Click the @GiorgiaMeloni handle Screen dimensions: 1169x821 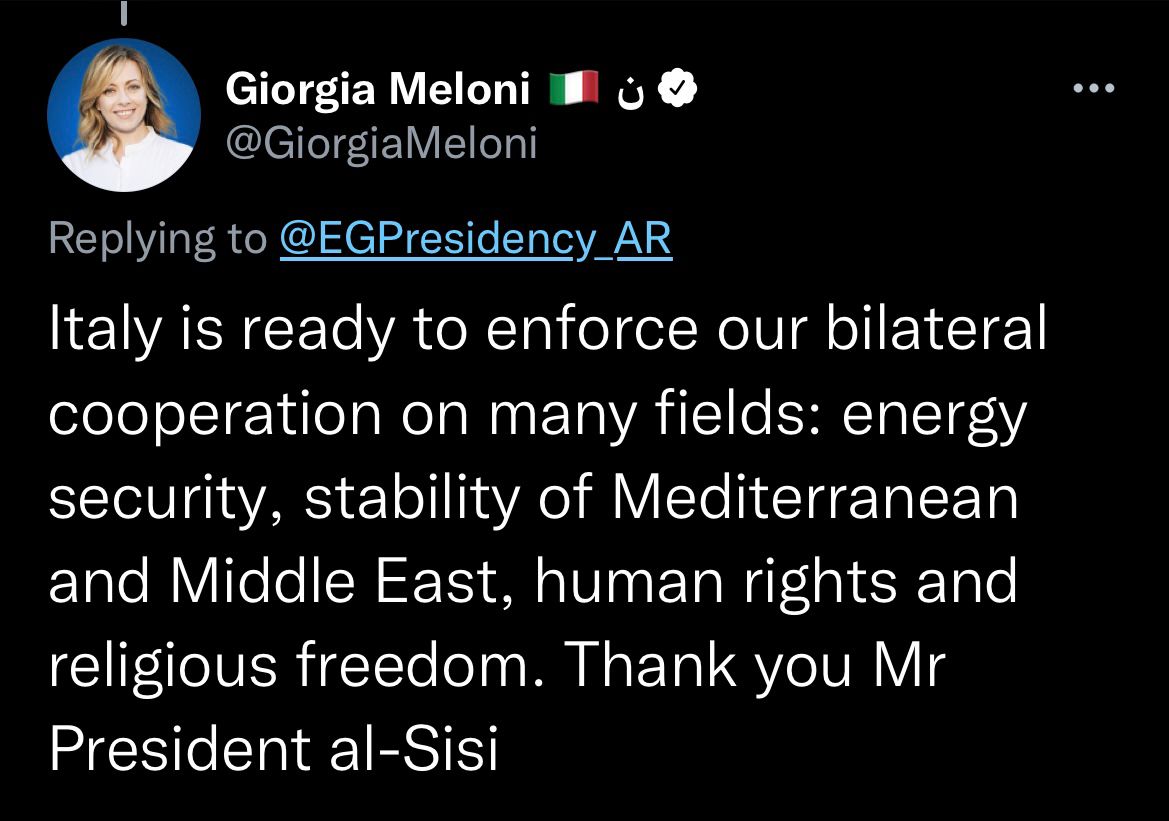[382, 144]
